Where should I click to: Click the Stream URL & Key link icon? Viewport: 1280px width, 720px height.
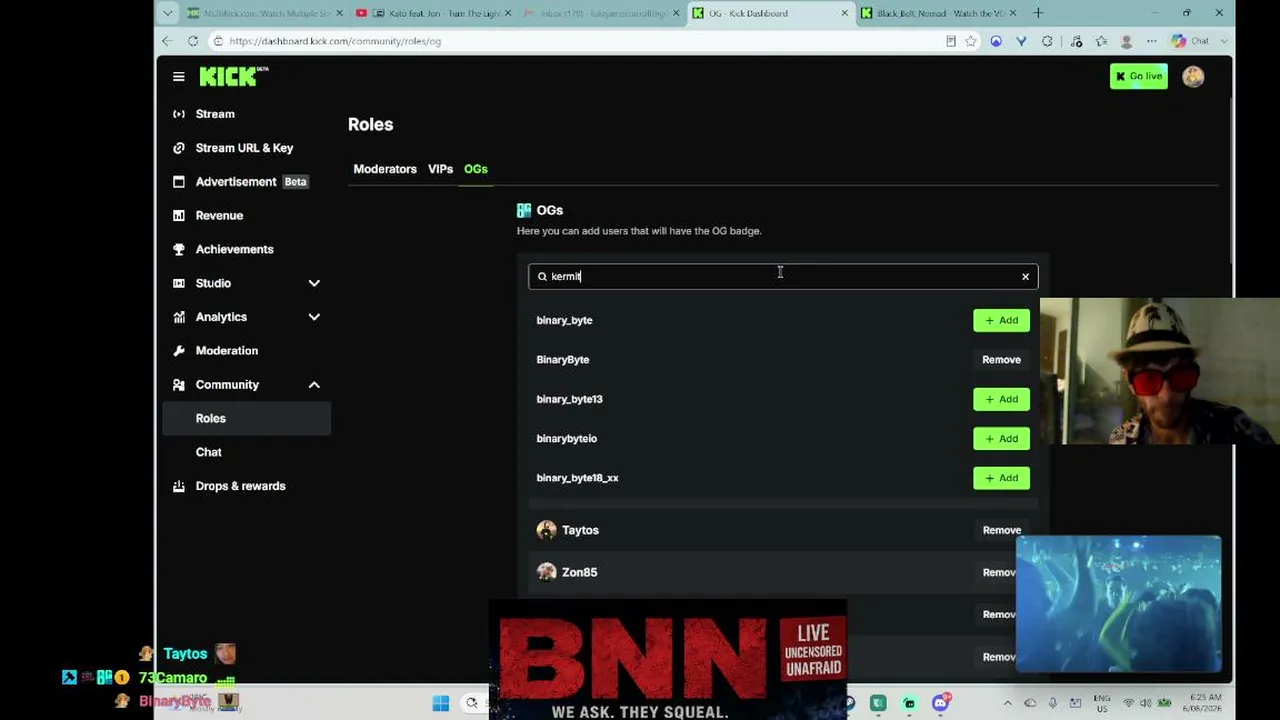[x=179, y=148]
